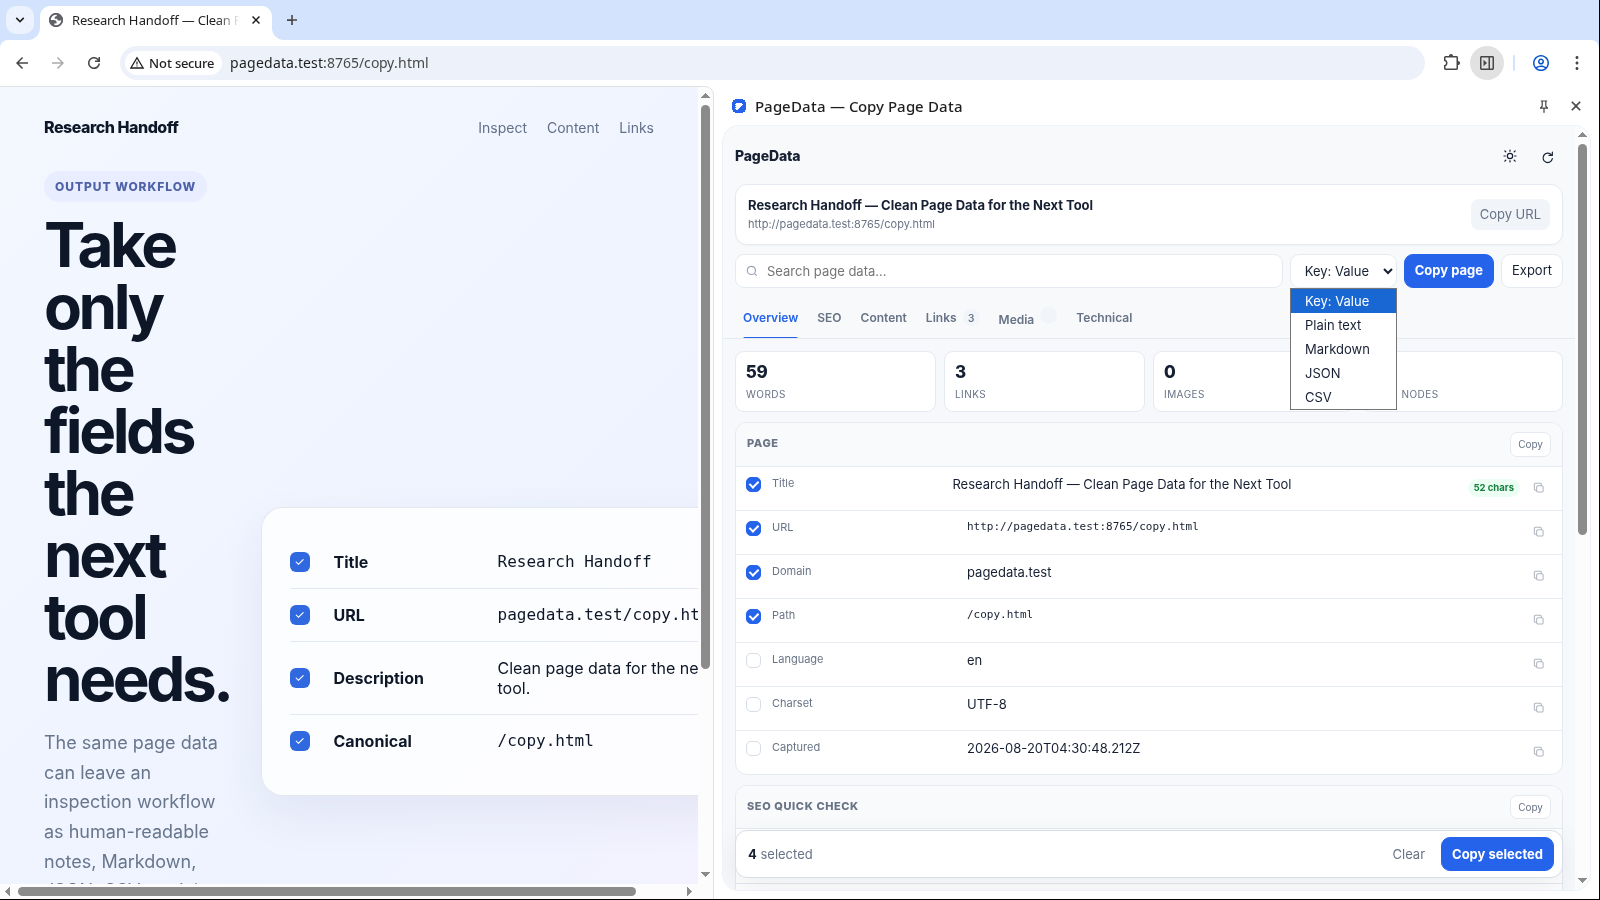This screenshot has width=1600, height=900.
Task: Select the Overview tab
Action: 770,318
